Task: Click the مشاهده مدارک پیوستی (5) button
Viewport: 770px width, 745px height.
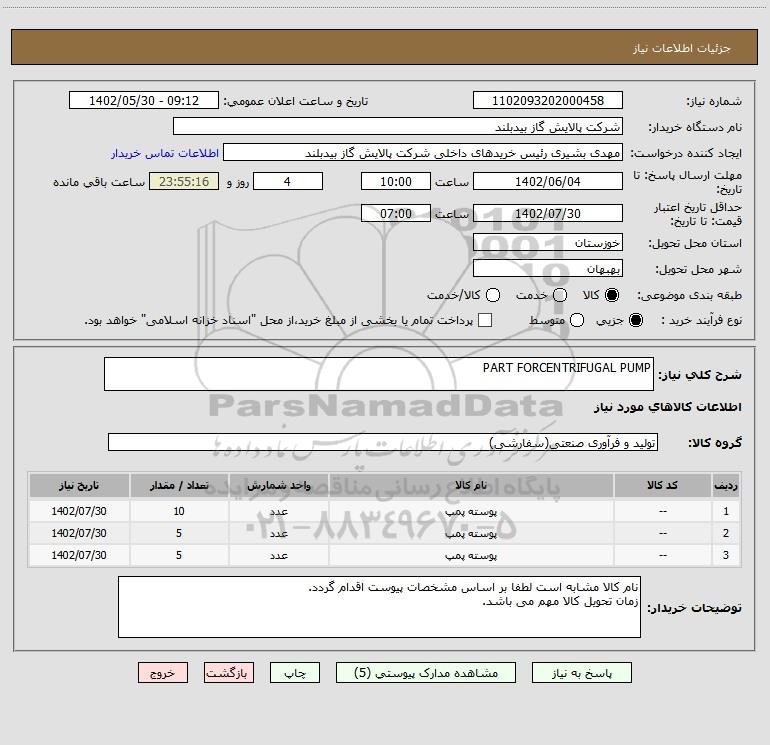Action: click(426, 673)
